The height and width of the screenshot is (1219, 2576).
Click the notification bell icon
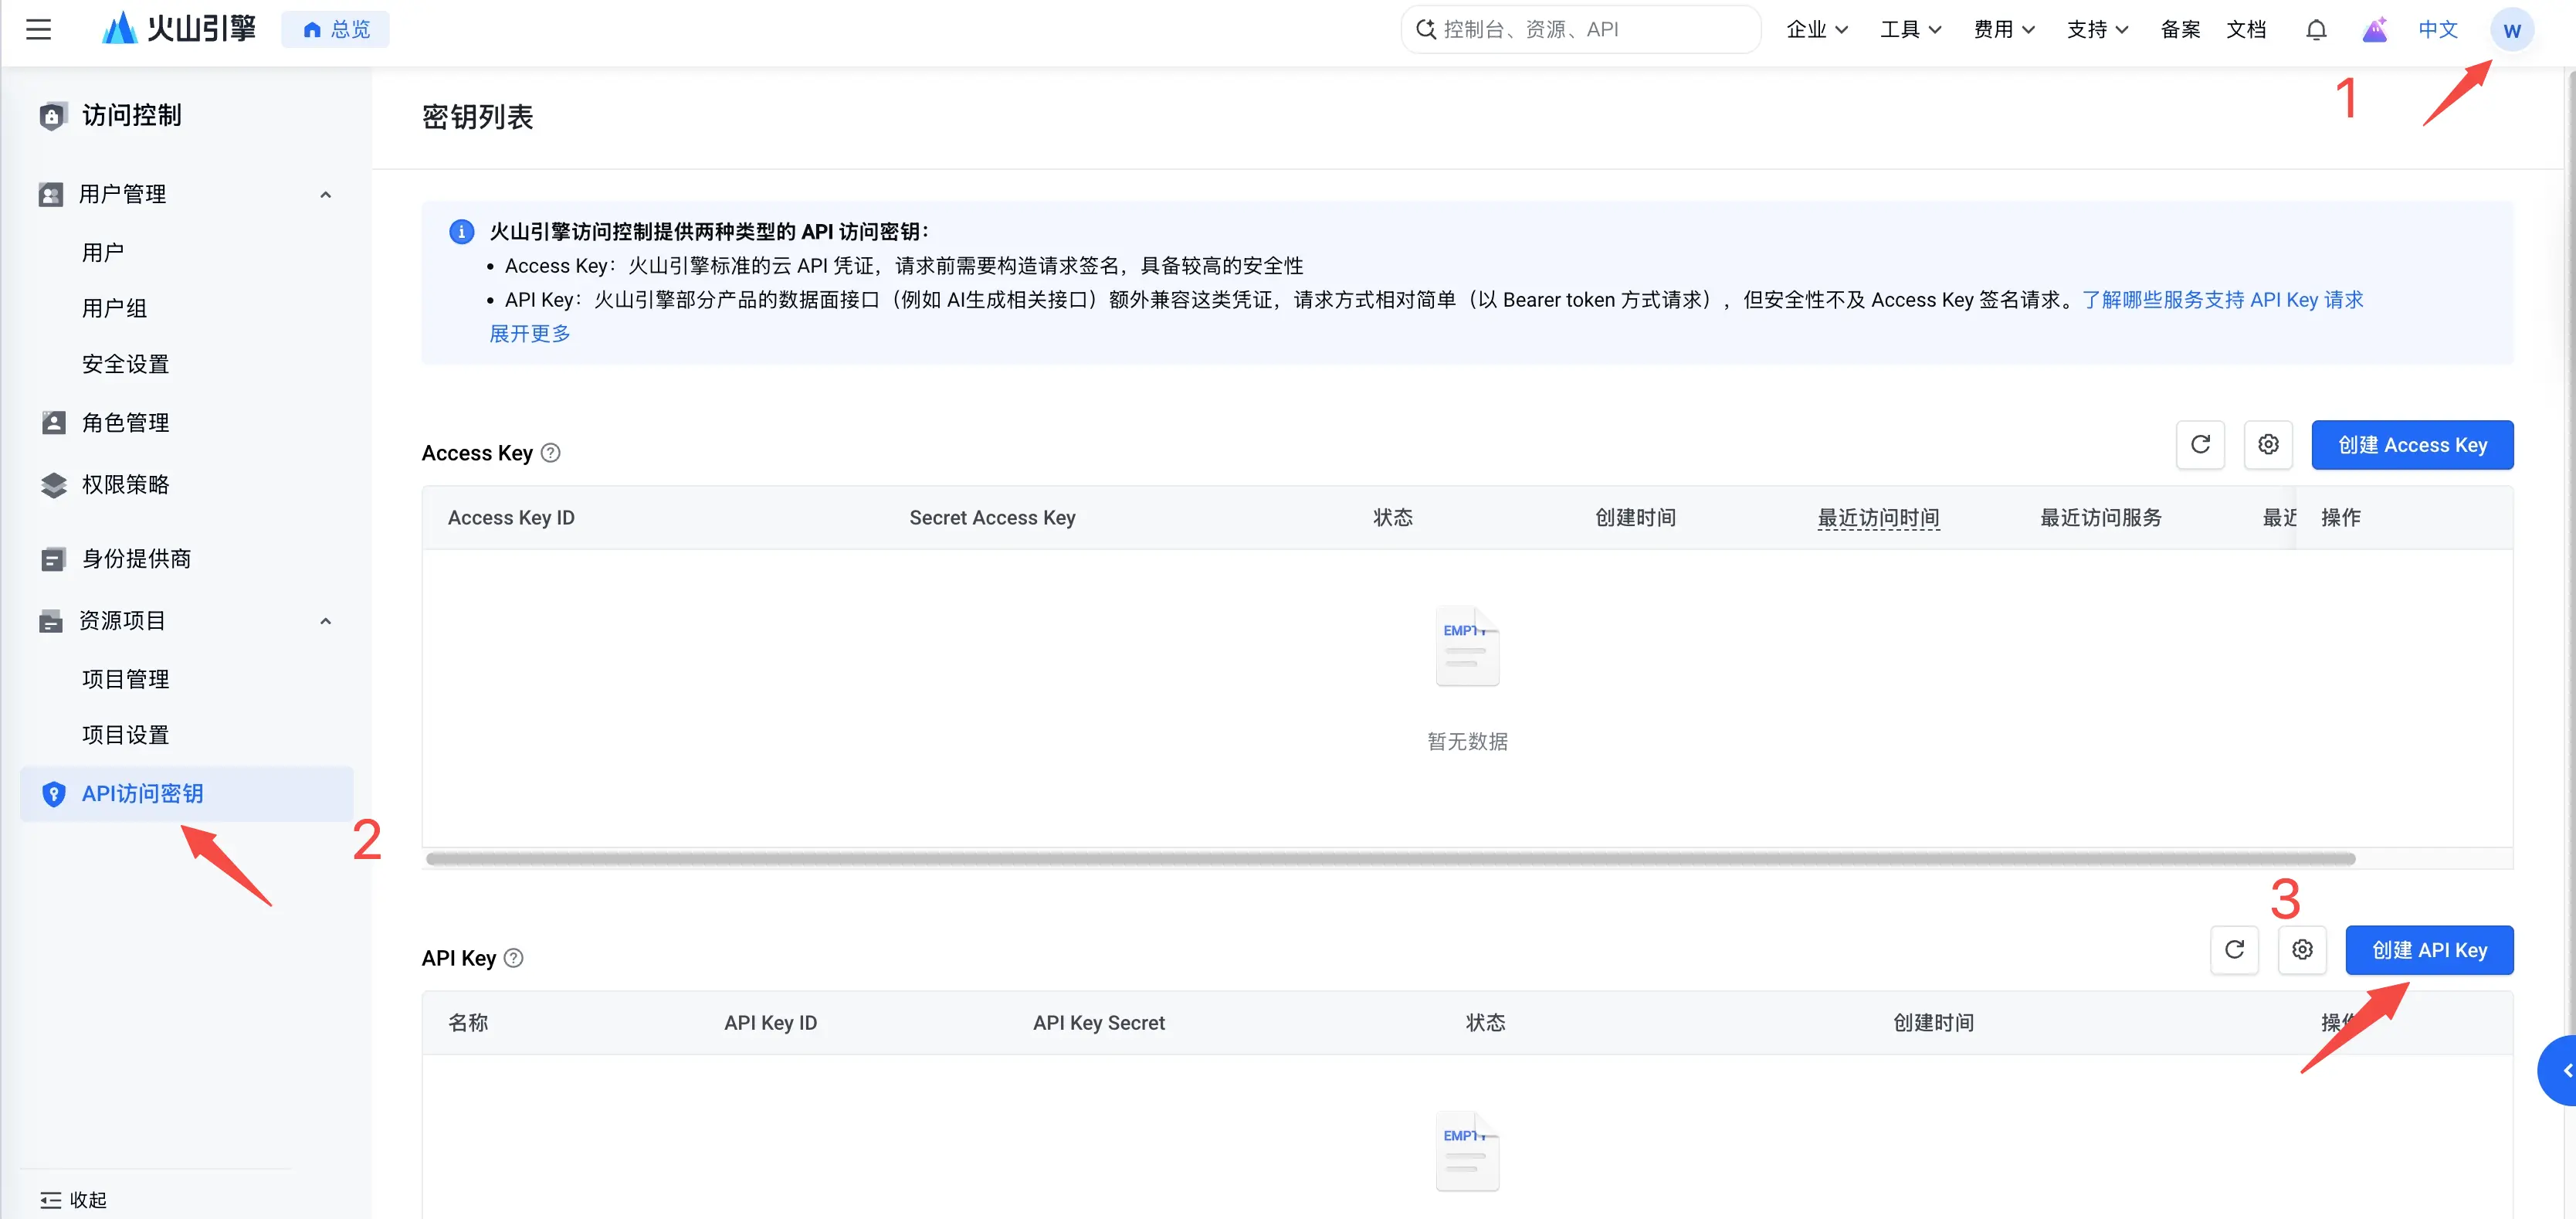[x=2316, y=30]
